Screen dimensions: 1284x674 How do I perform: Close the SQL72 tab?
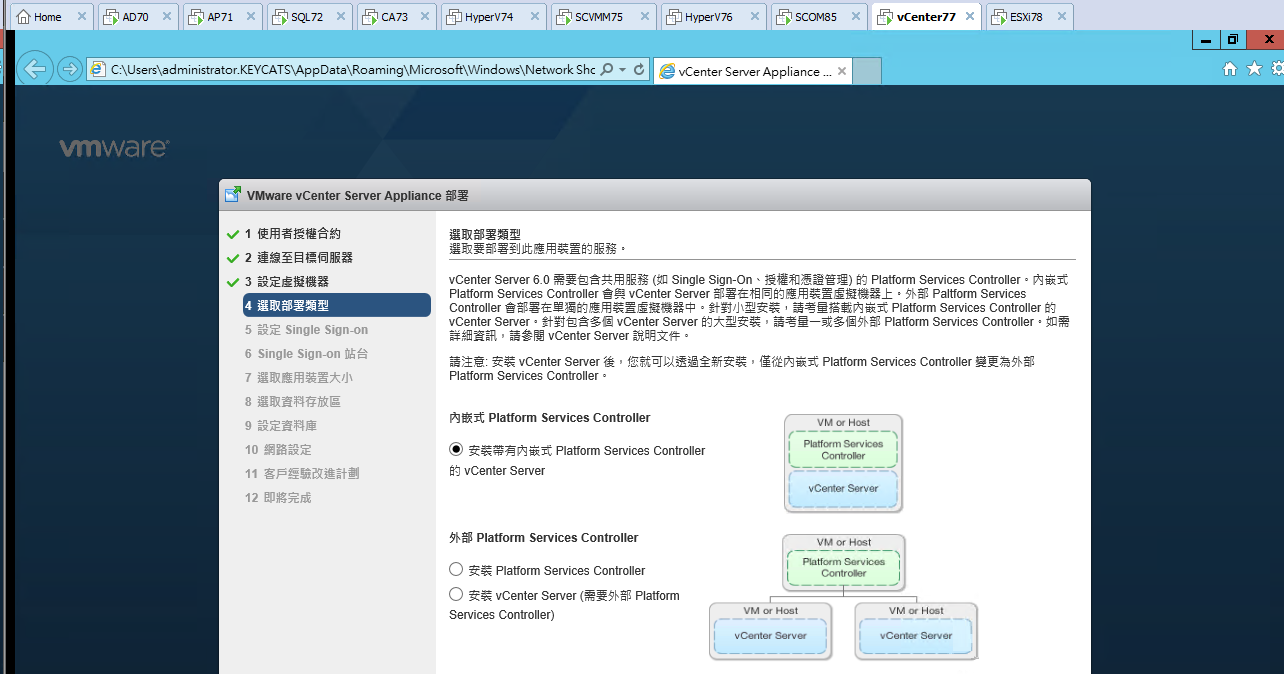pos(340,17)
